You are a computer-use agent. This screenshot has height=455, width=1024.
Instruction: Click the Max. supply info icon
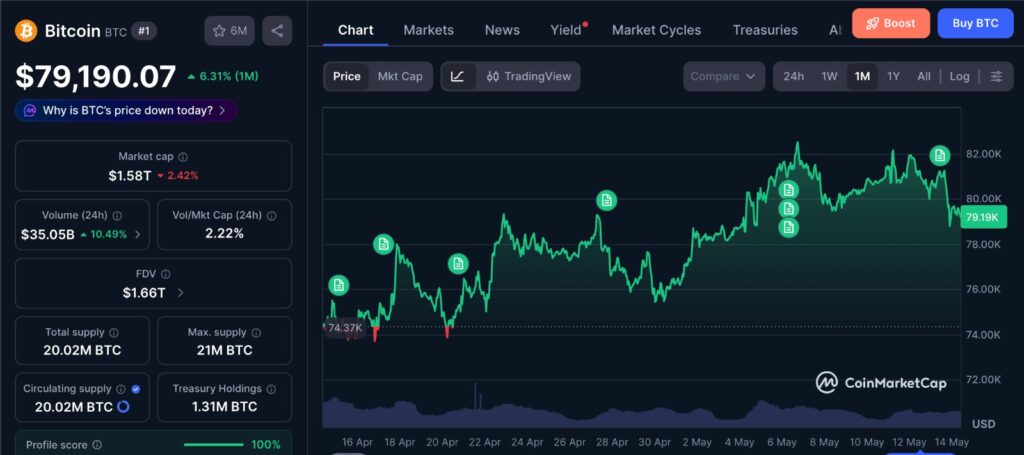(x=256, y=332)
